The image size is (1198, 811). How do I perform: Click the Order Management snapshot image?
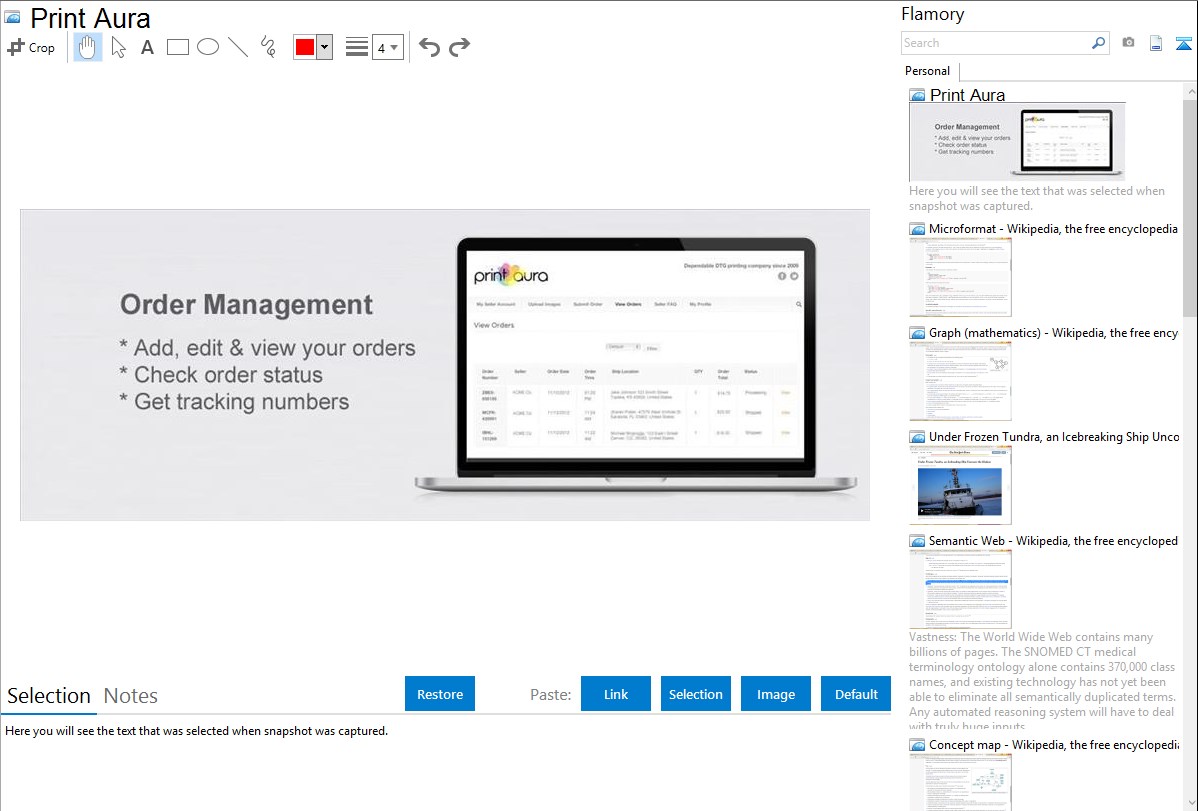pos(445,365)
